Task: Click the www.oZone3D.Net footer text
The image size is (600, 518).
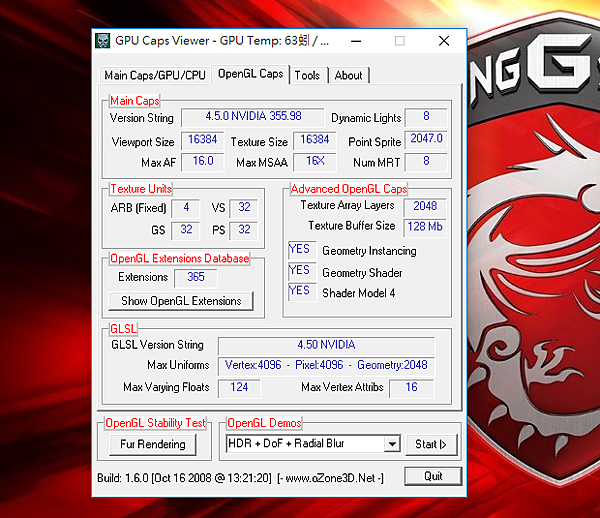Action: (x=330, y=478)
